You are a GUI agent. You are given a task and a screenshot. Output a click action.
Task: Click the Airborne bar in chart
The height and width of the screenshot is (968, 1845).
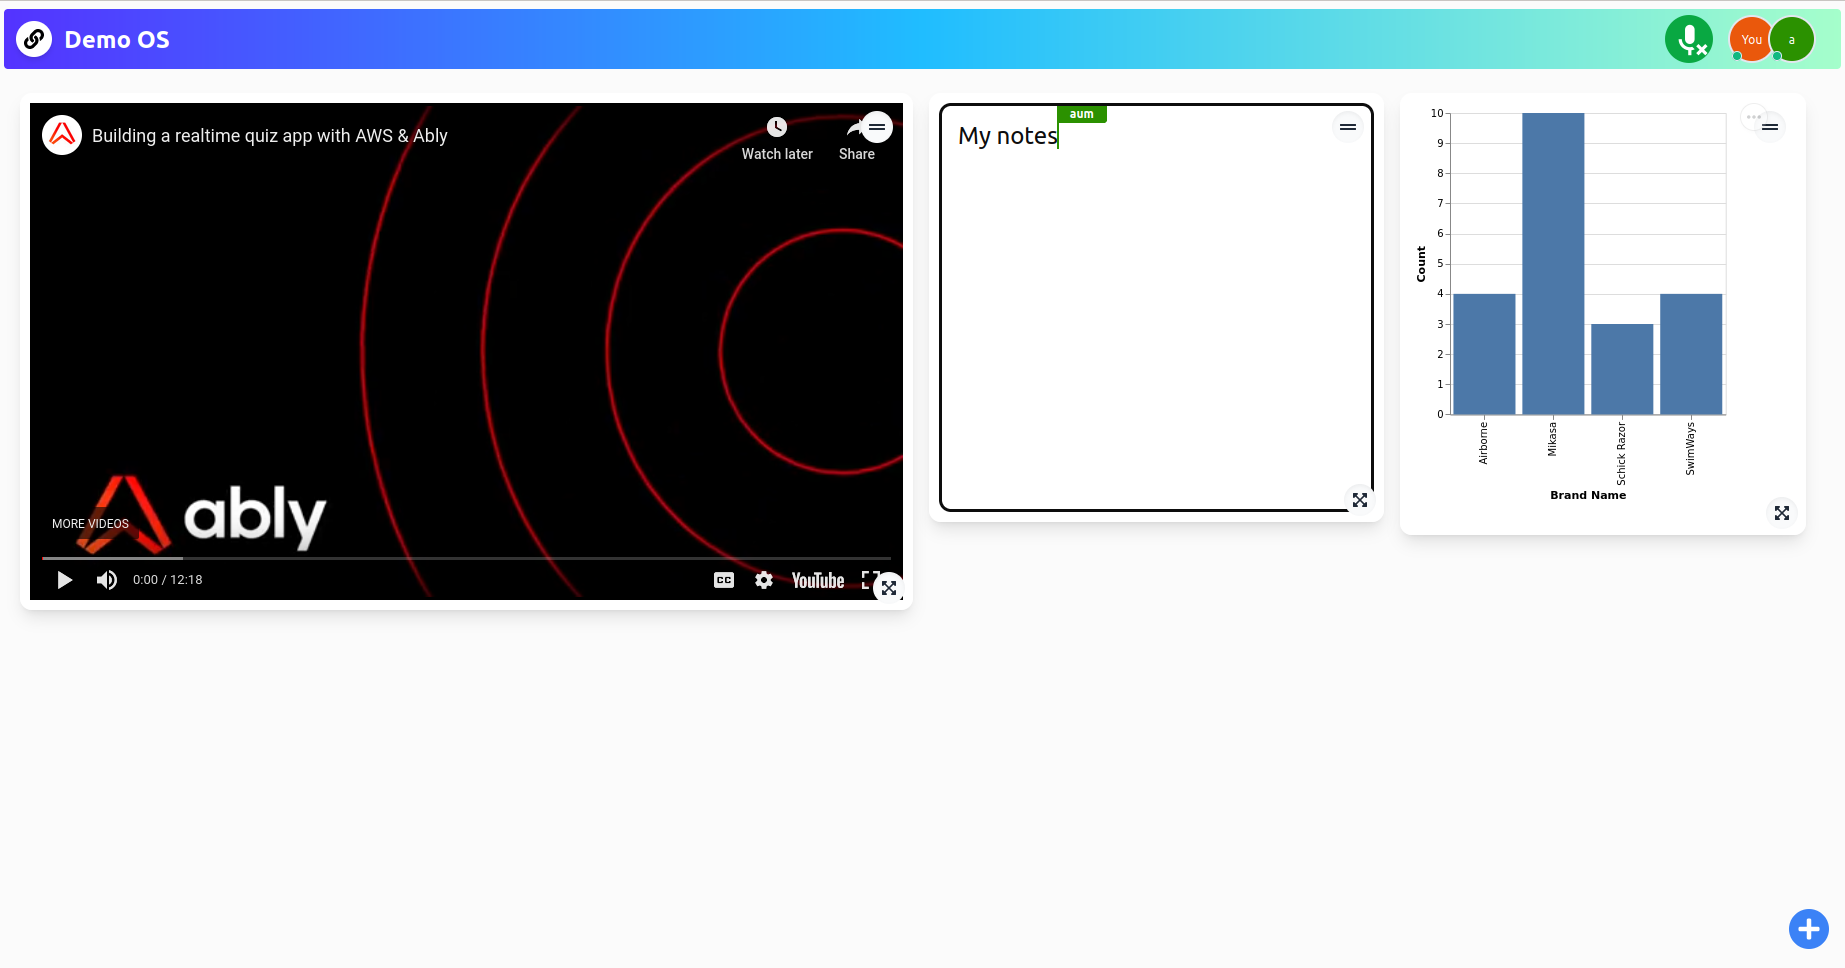pos(1484,354)
